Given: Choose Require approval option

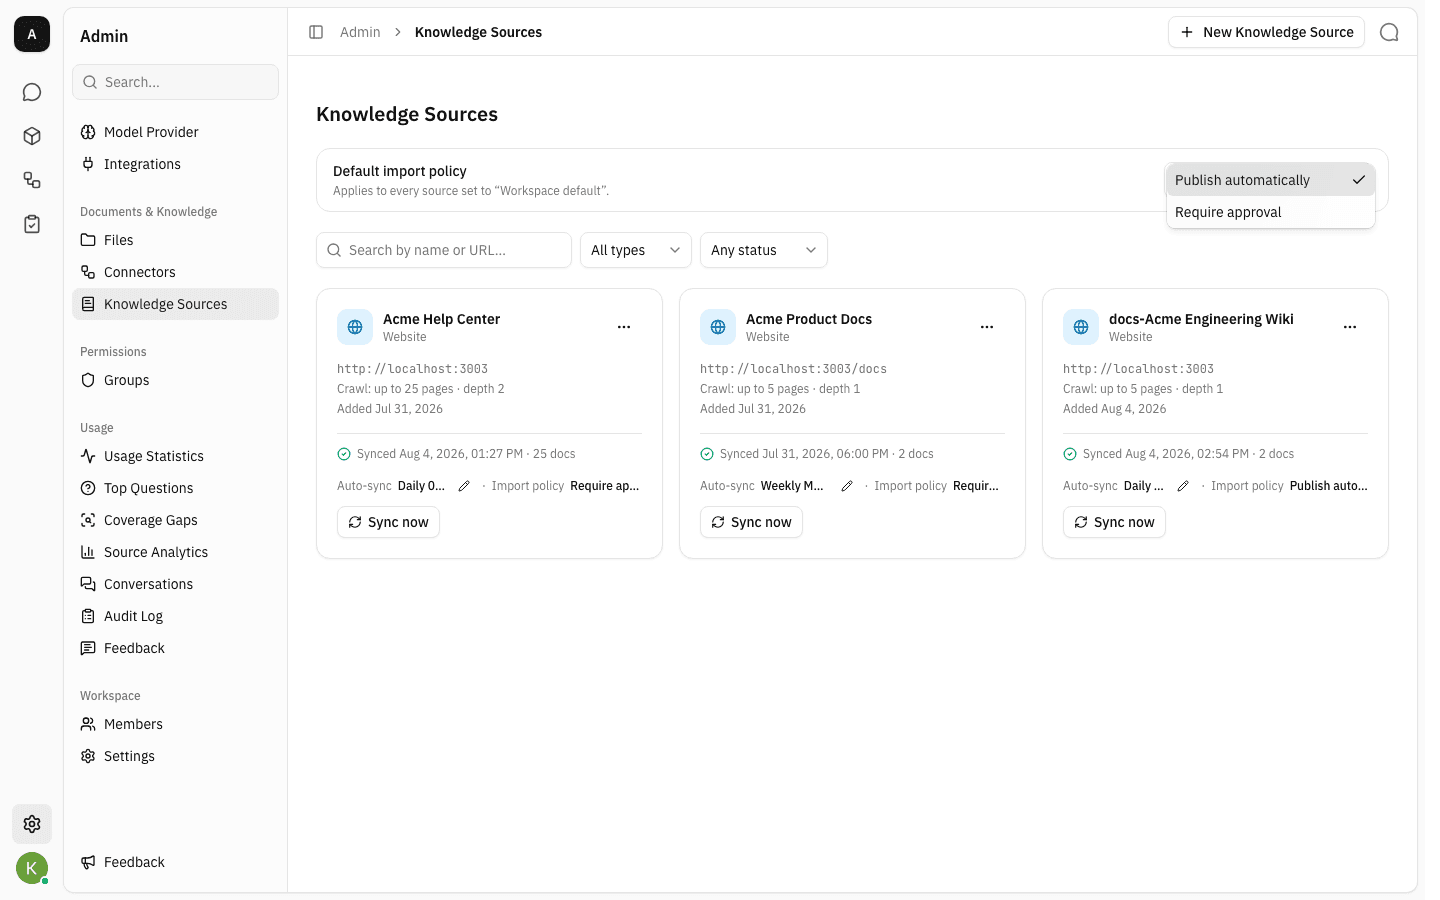Looking at the screenshot, I should click(1270, 212).
